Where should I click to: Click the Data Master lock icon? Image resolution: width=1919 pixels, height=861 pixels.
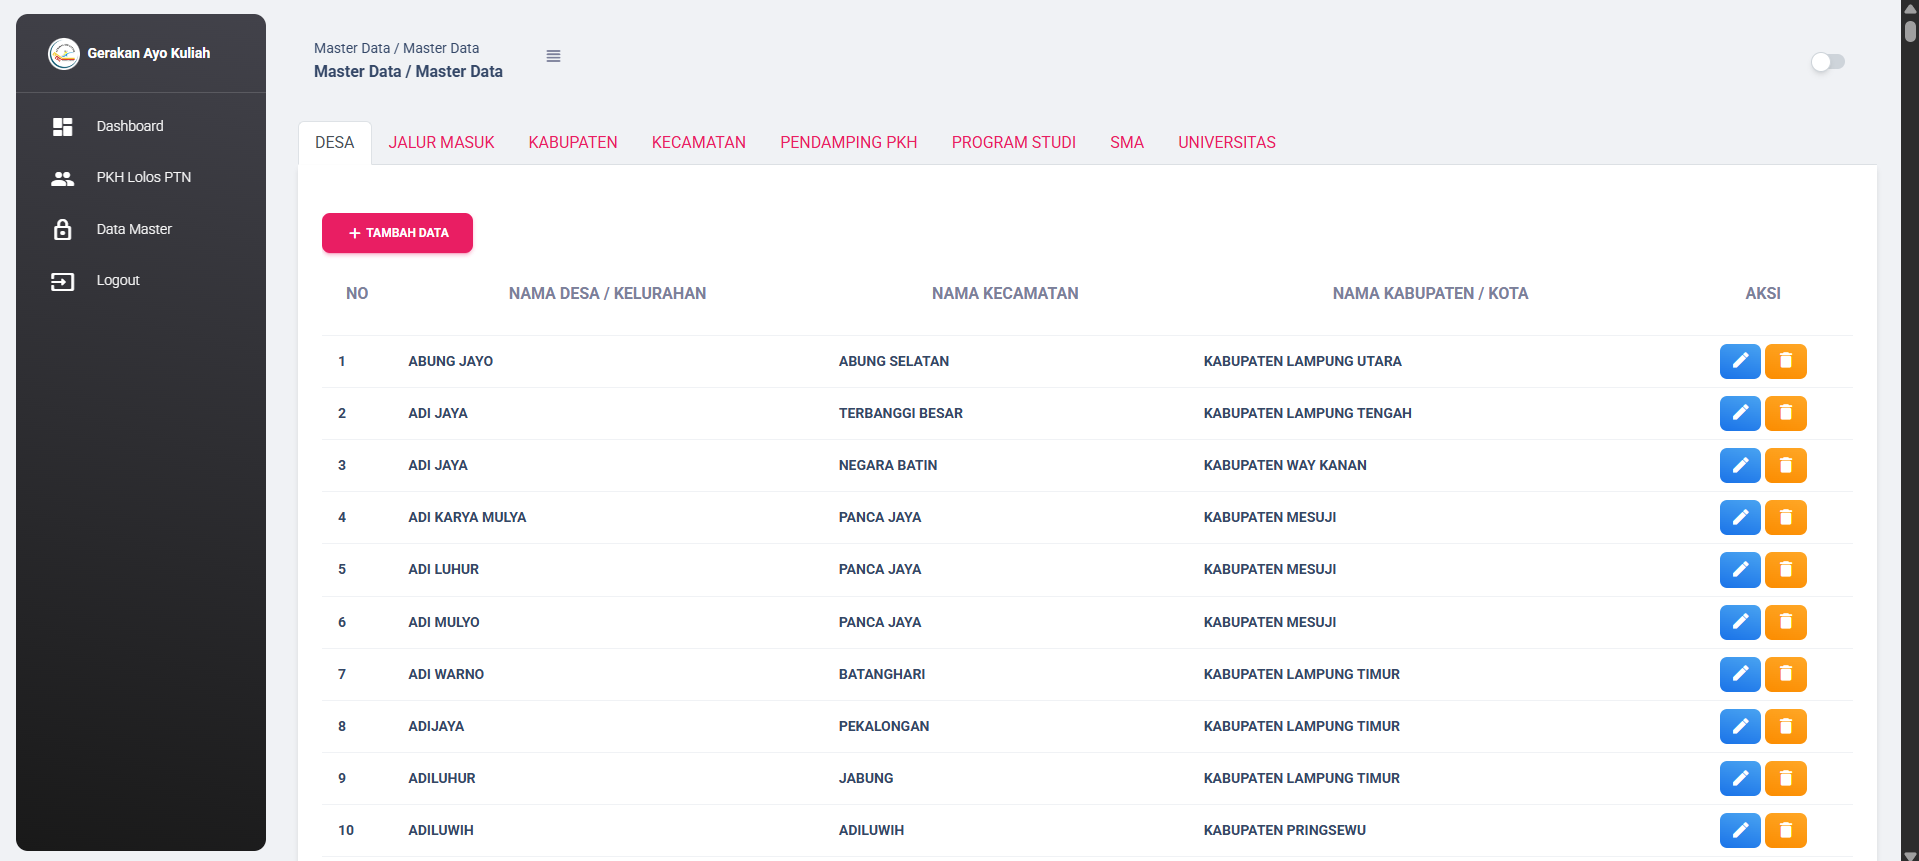point(62,229)
